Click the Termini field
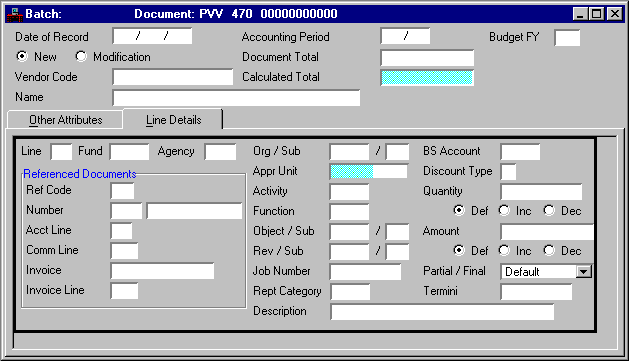This screenshot has width=629, height=361. [x=536, y=292]
